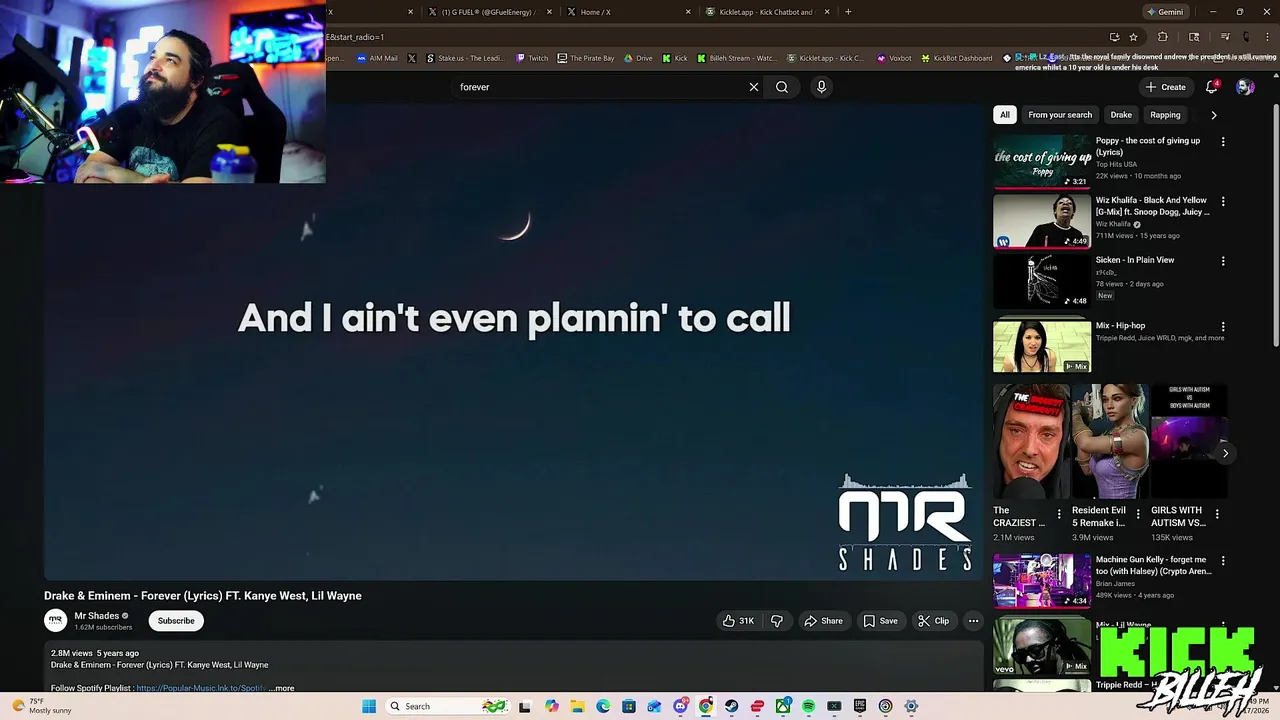Open the AIM Mail bookmark
The image size is (1280, 720).
tap(377, 58)
